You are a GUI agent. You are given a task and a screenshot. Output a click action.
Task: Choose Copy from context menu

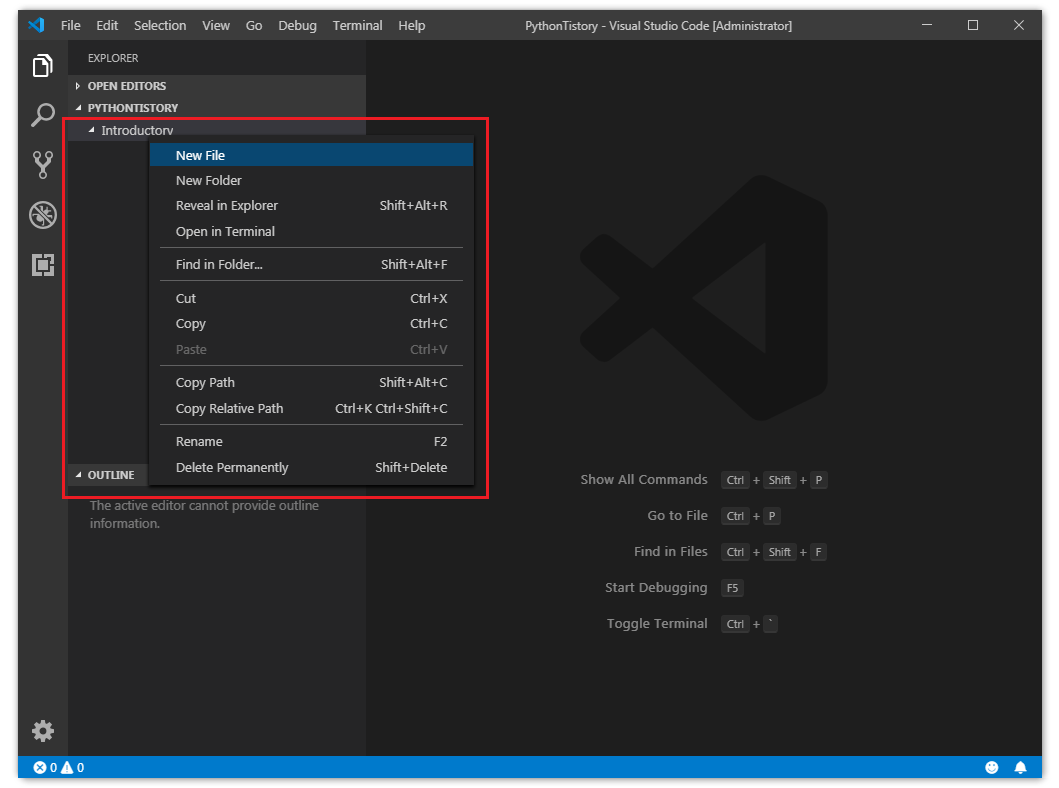(x=311, y=323)
